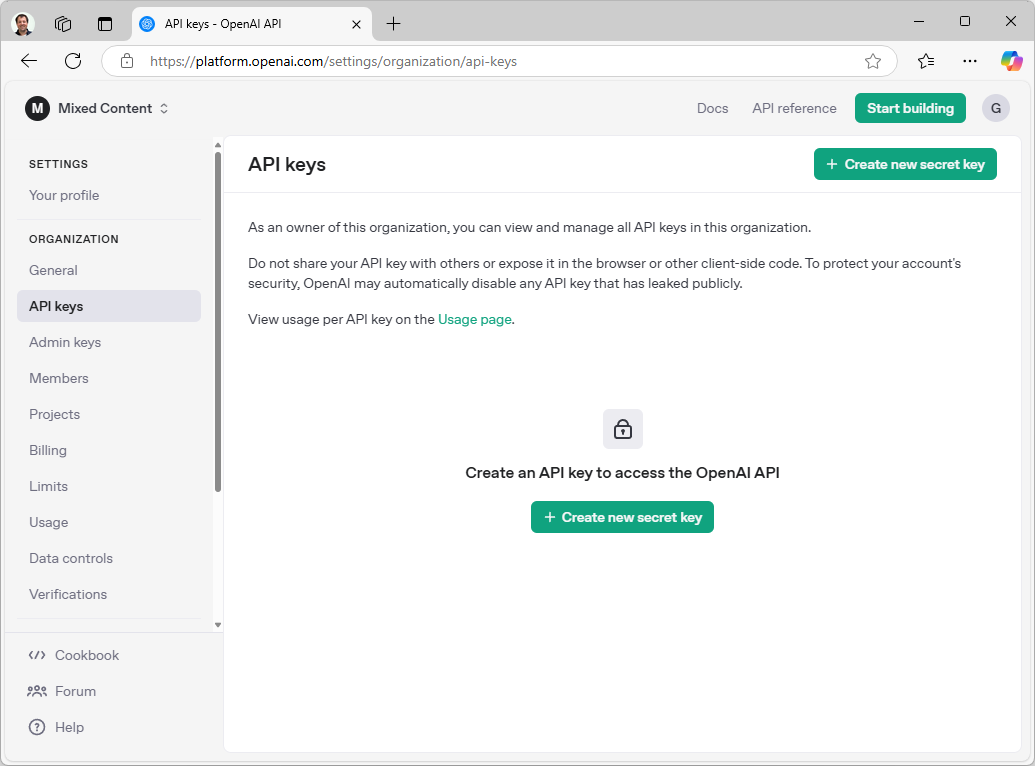Select API keys in the sidebar
This screenshot has width=1035, height=766.
(x=109, y=306)
